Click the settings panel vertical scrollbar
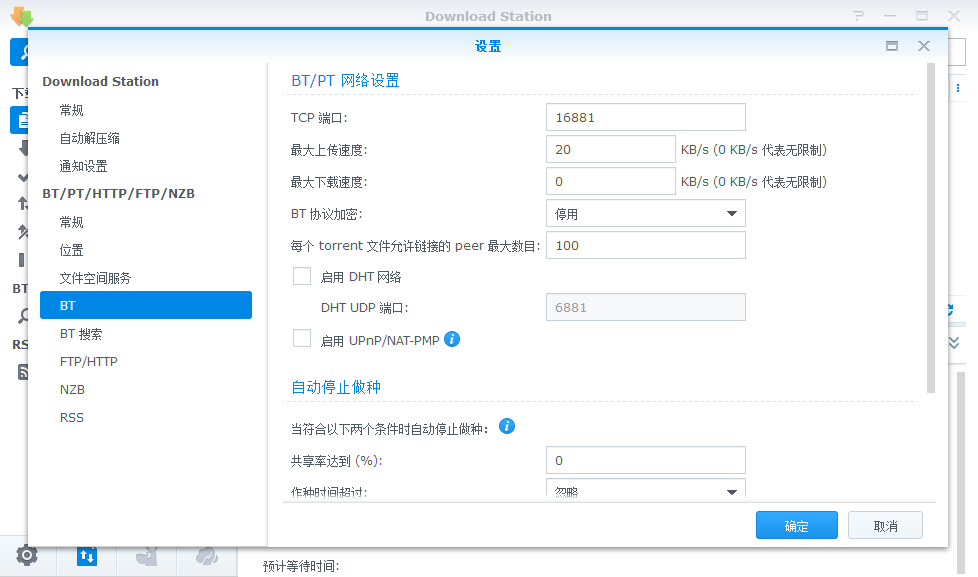This screenshot has width=978, height=577. [x=931, y=228]
